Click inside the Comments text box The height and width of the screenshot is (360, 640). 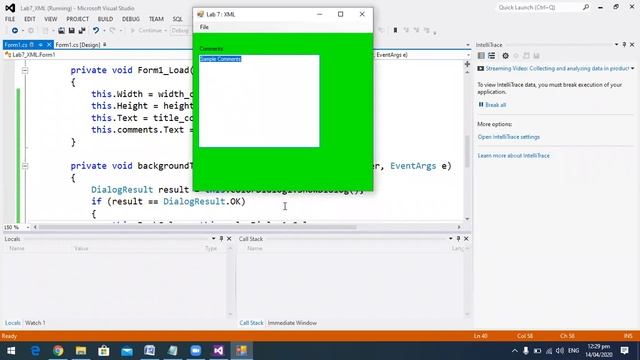tap(259, 101)
